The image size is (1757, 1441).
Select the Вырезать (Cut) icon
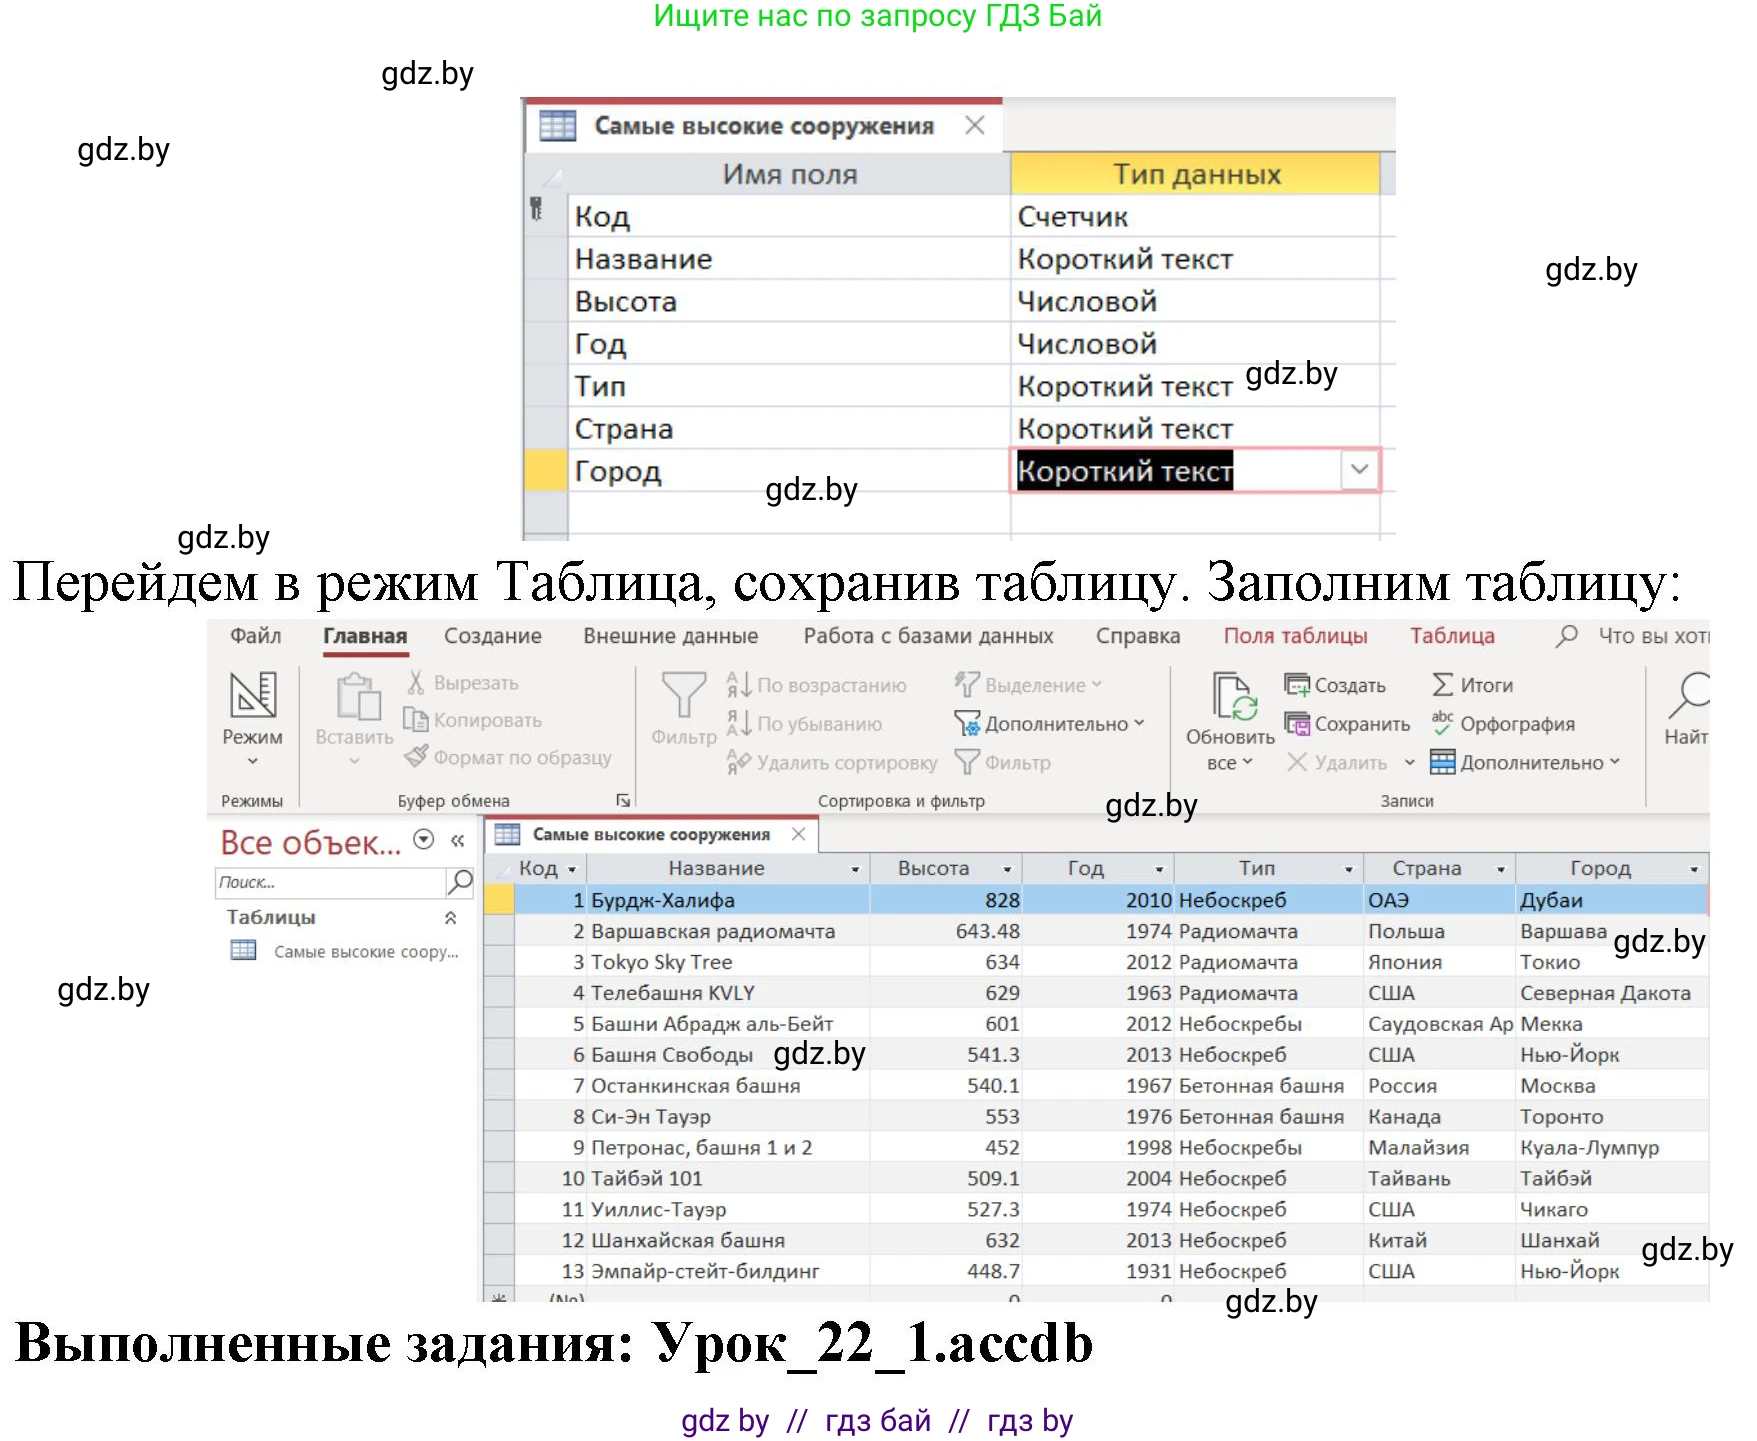(415, 684)
